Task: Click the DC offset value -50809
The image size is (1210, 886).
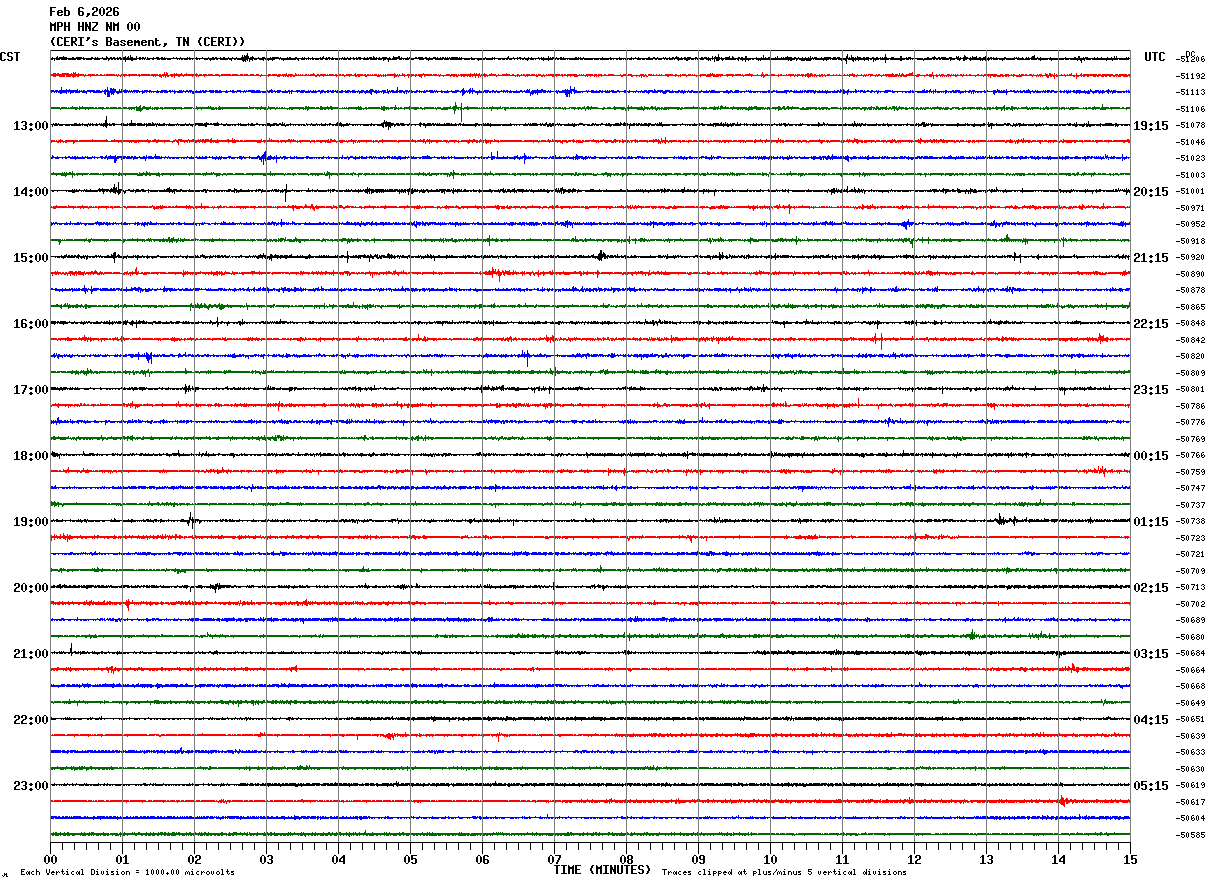Action: tap(1191, 373)
